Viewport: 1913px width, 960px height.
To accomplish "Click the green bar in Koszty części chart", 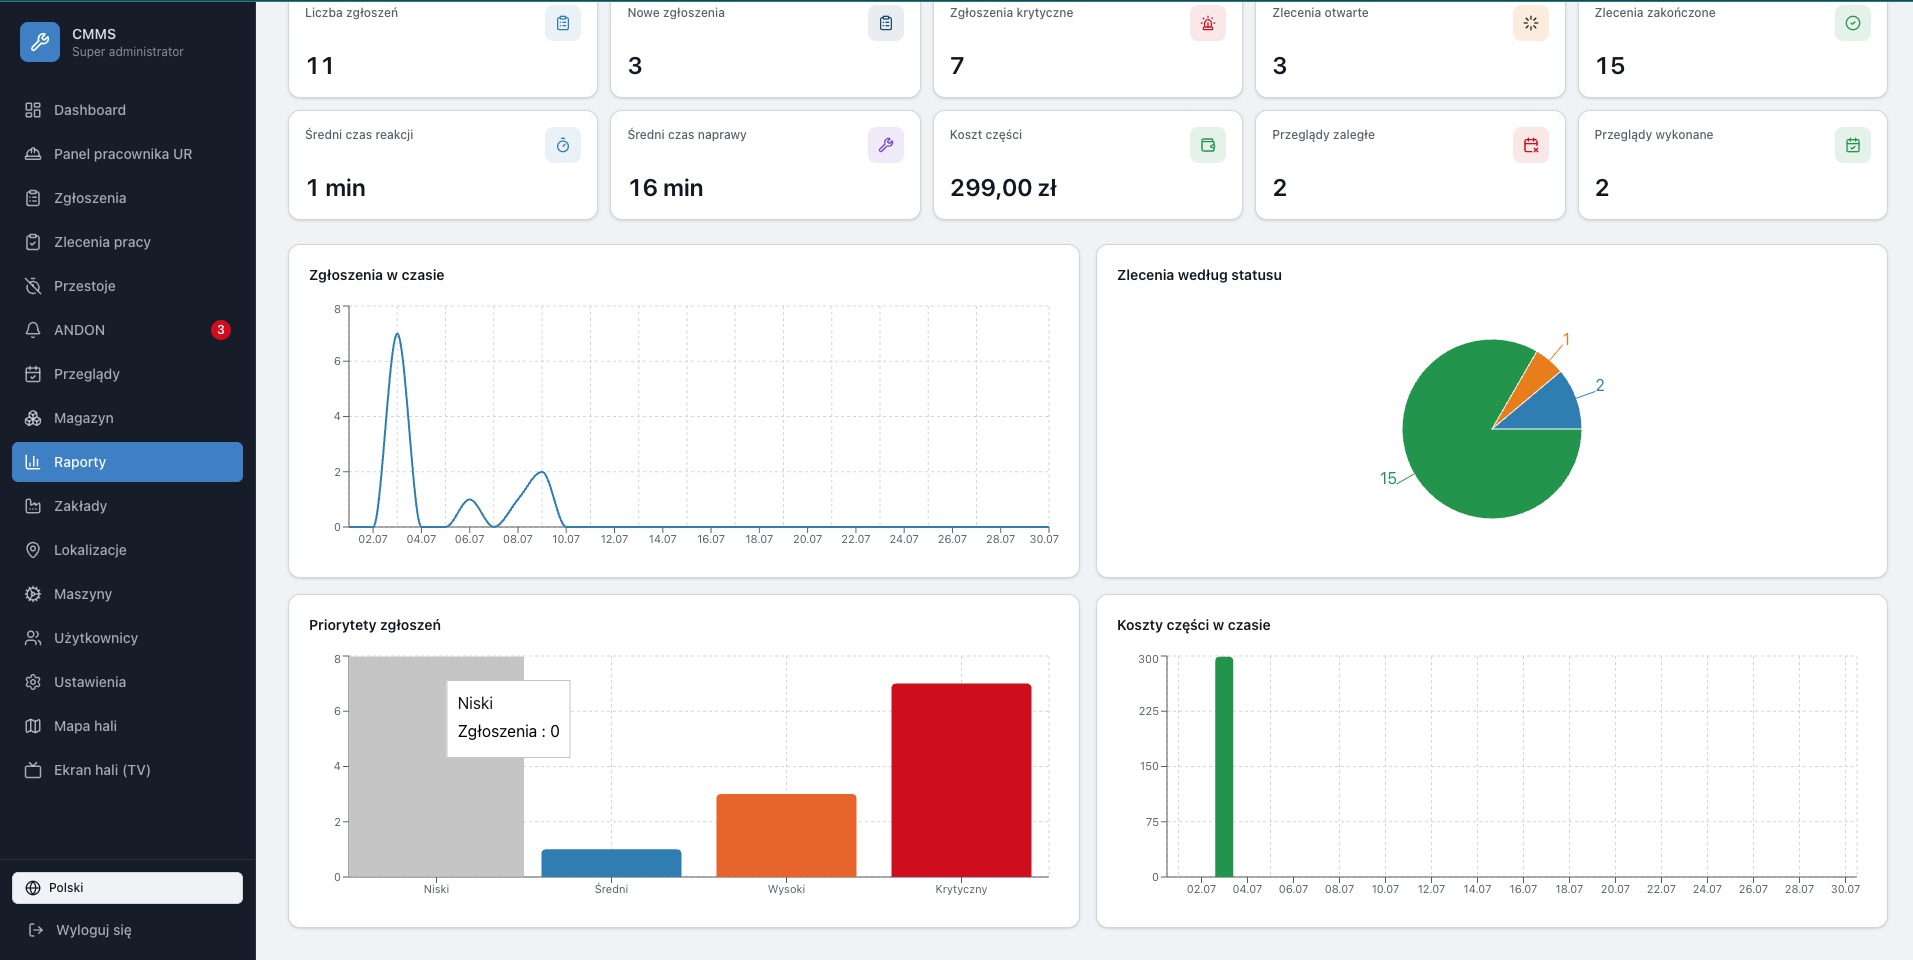I will coord(1224,767).
